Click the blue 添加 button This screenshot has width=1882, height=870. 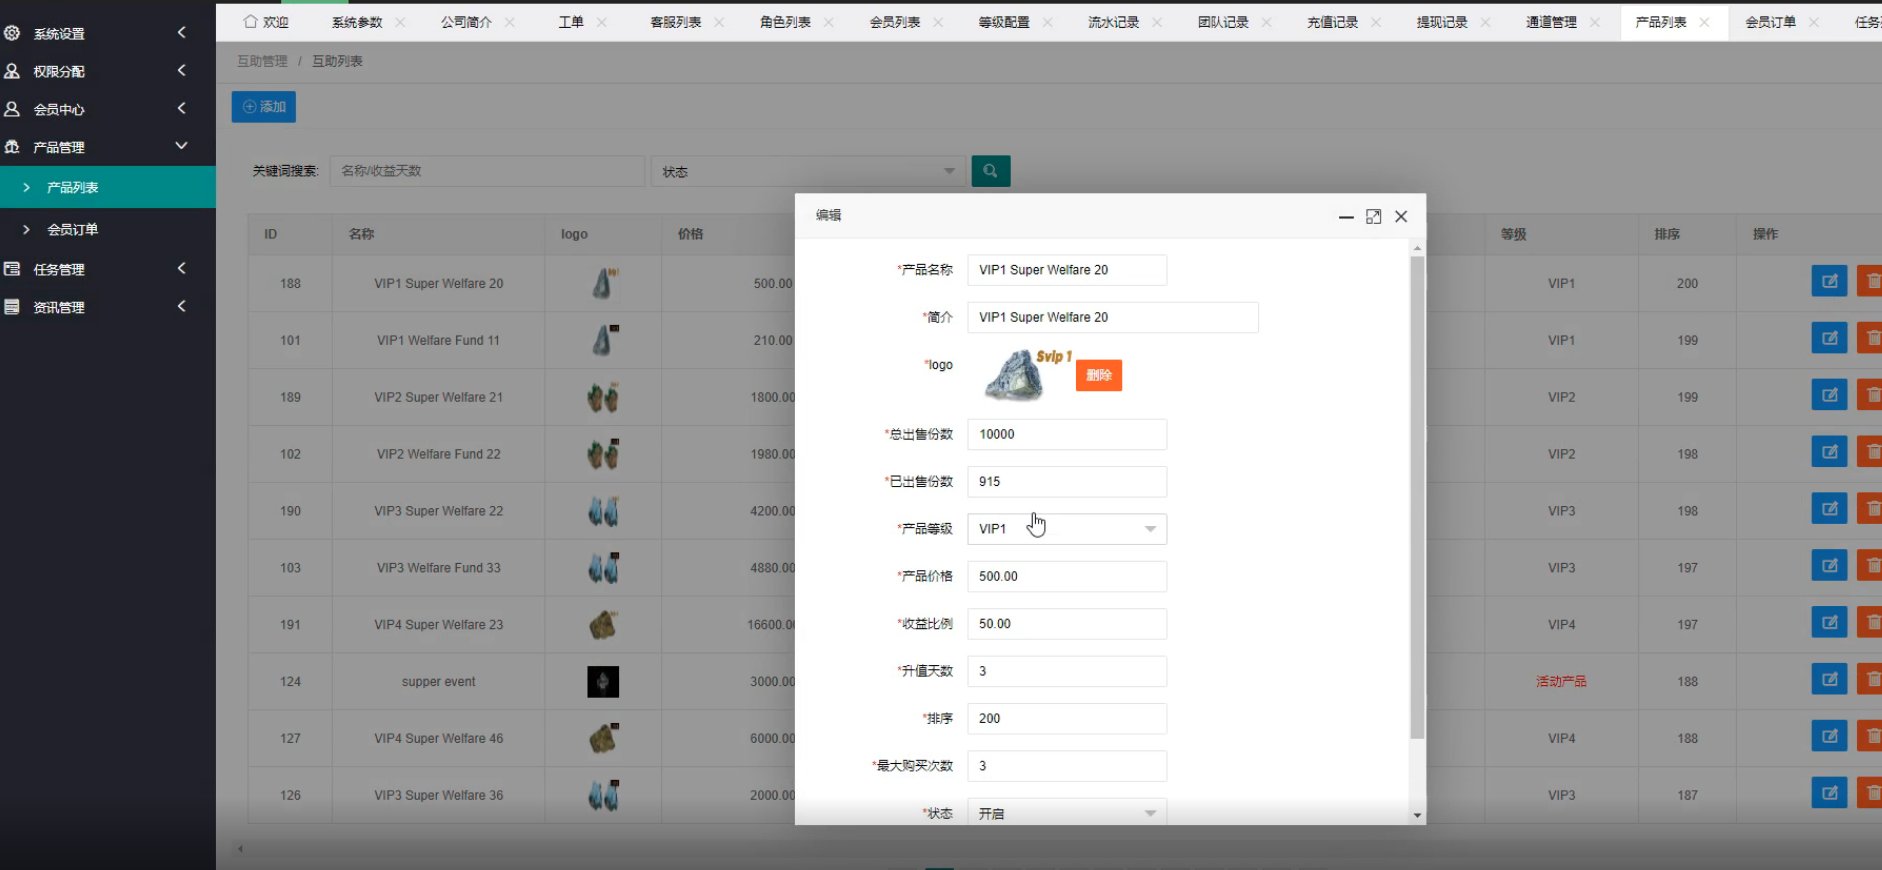pos(264,107)
